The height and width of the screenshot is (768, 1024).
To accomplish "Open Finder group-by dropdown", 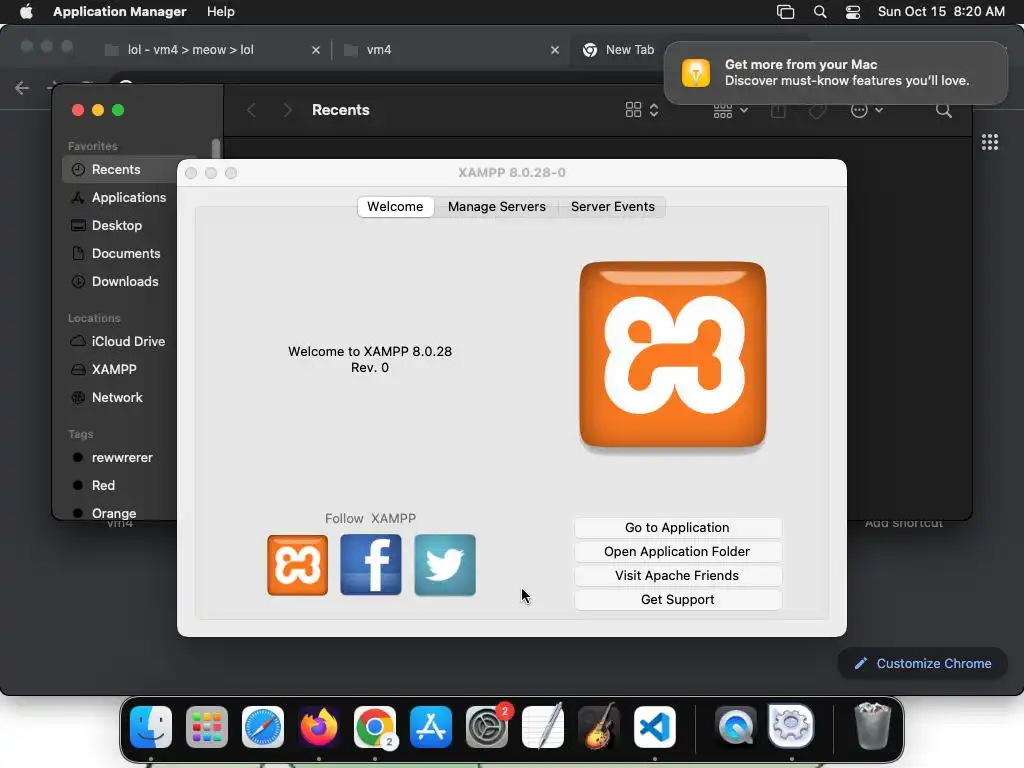I will pyautogui.click(x=730, y=111).
